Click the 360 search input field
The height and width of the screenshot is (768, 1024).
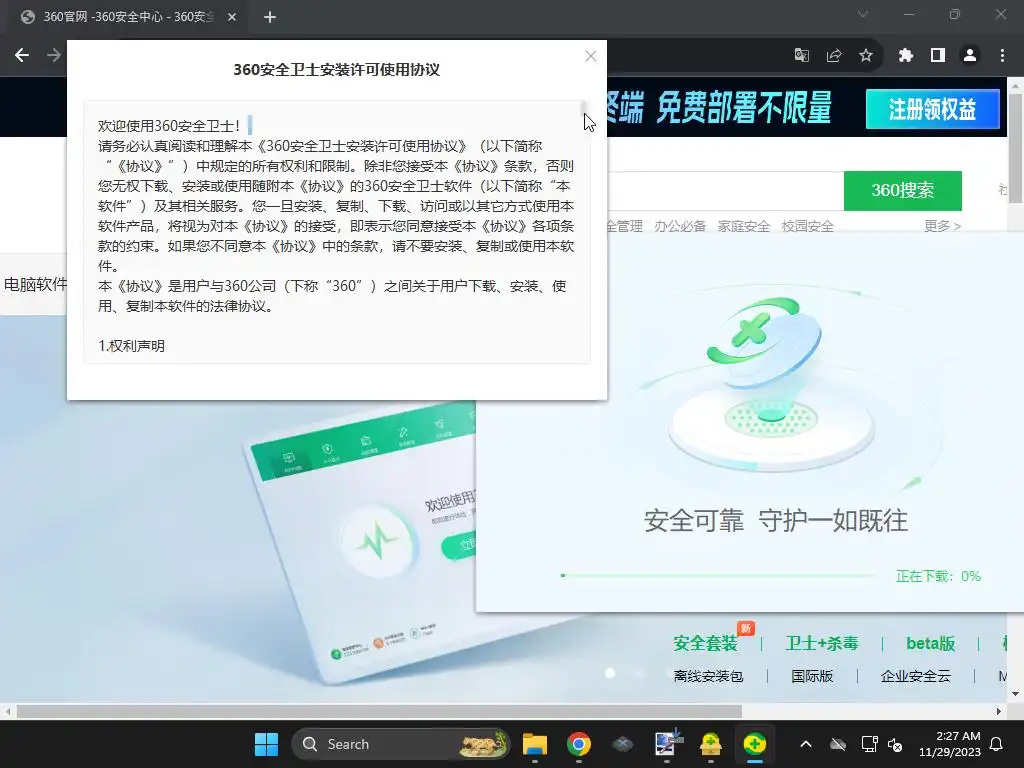click(725, 190)
